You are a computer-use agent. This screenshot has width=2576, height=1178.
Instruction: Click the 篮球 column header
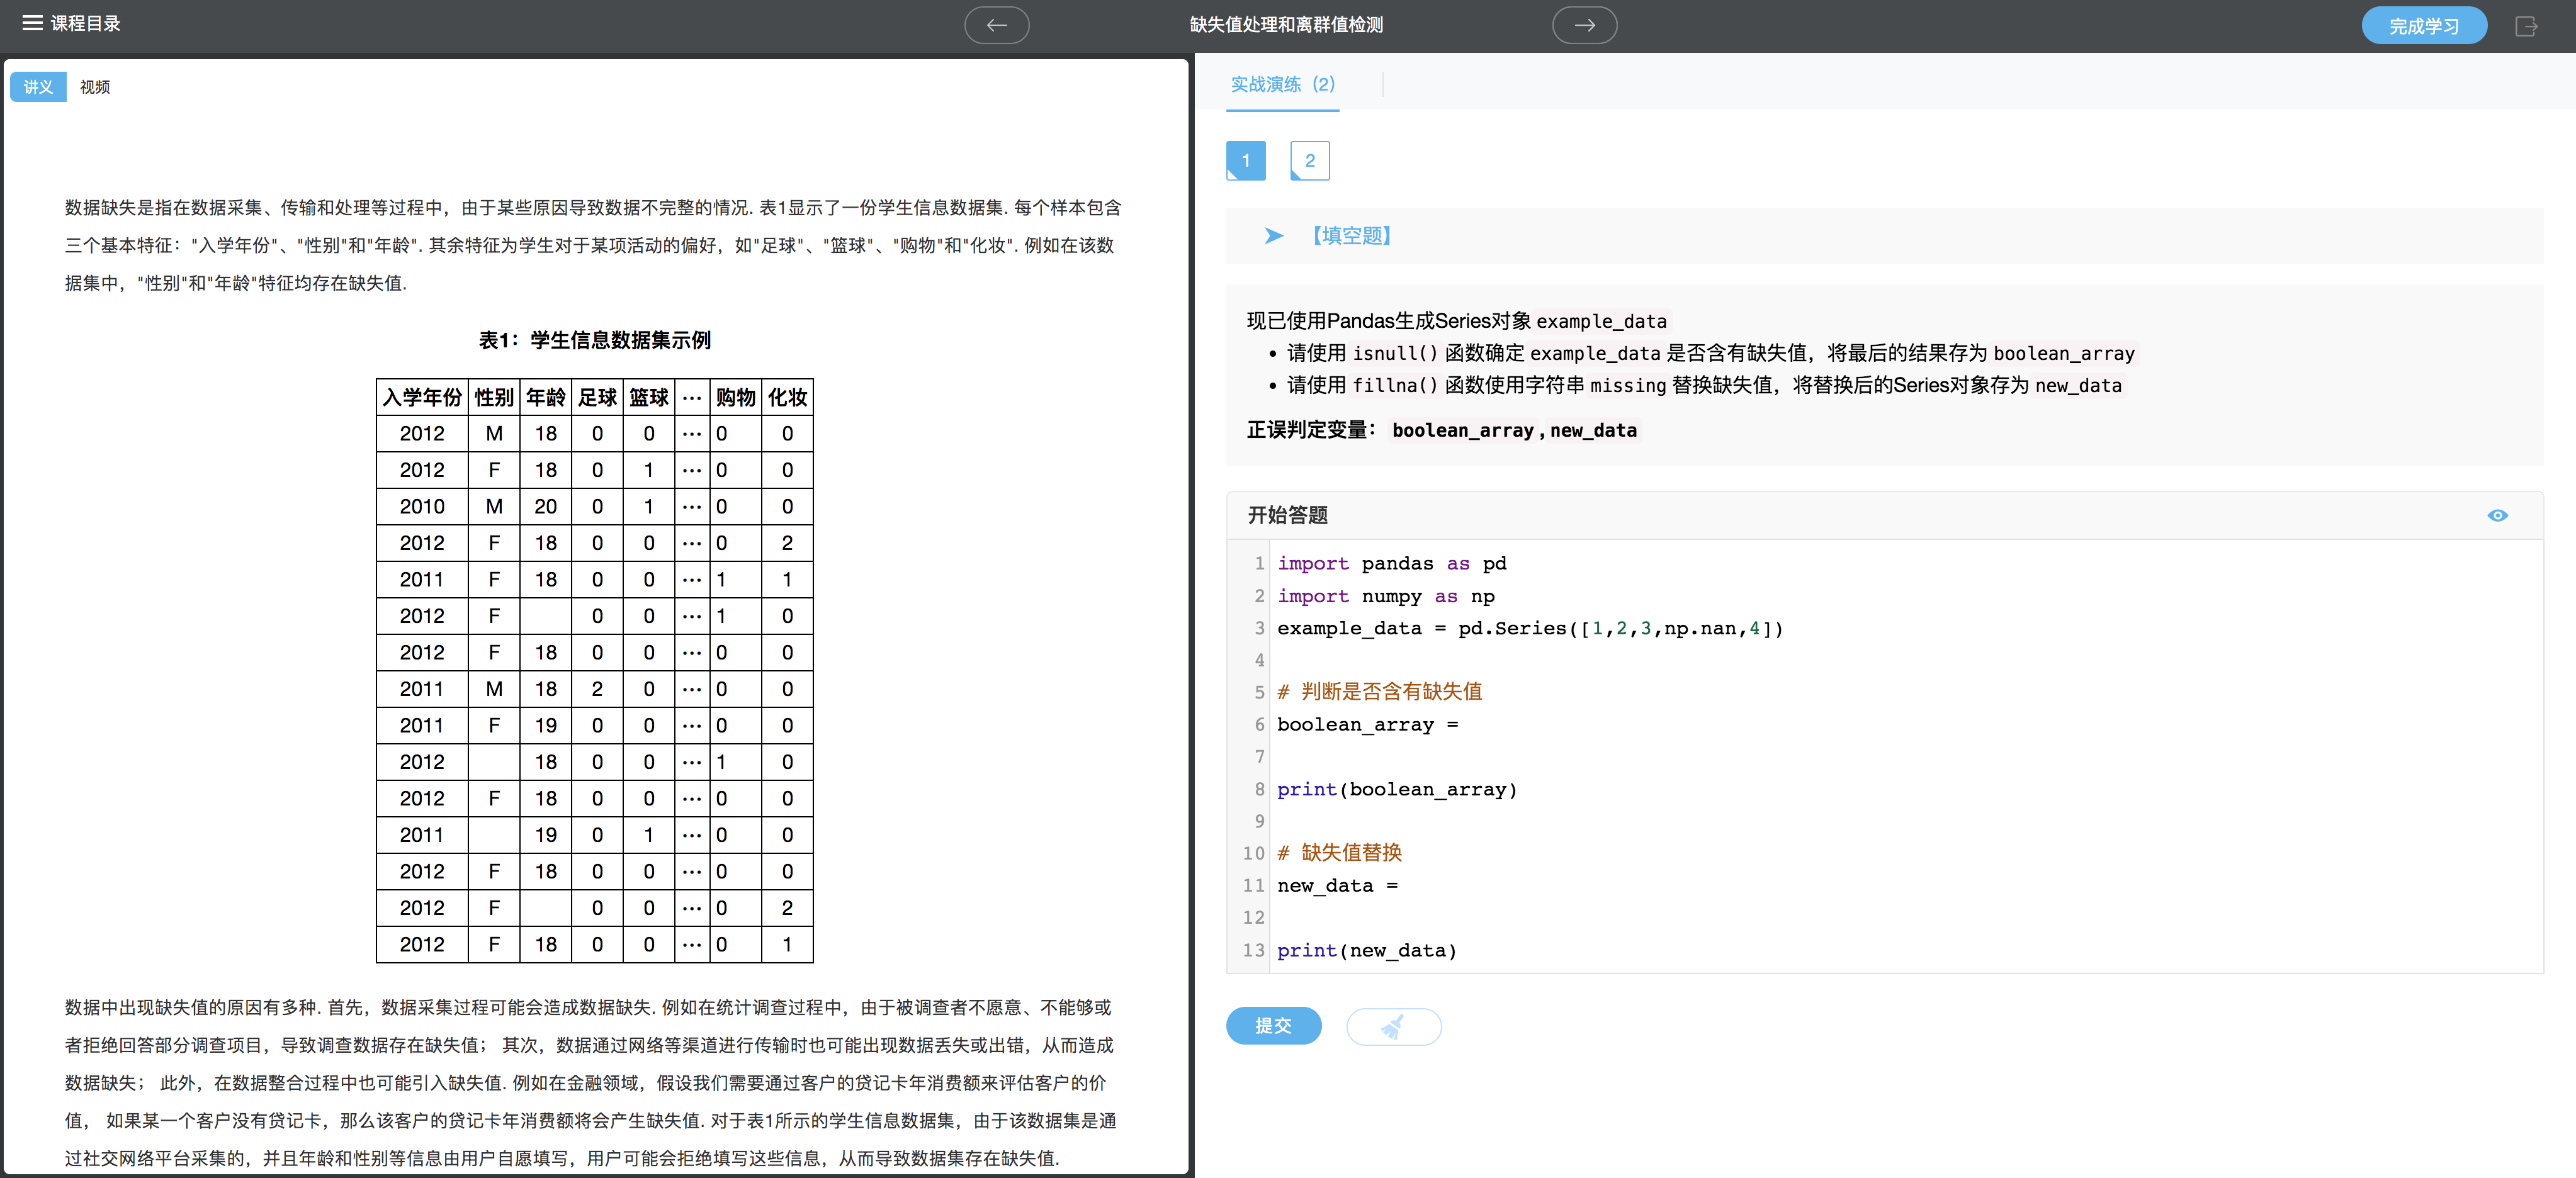click(x=649, y=398)
